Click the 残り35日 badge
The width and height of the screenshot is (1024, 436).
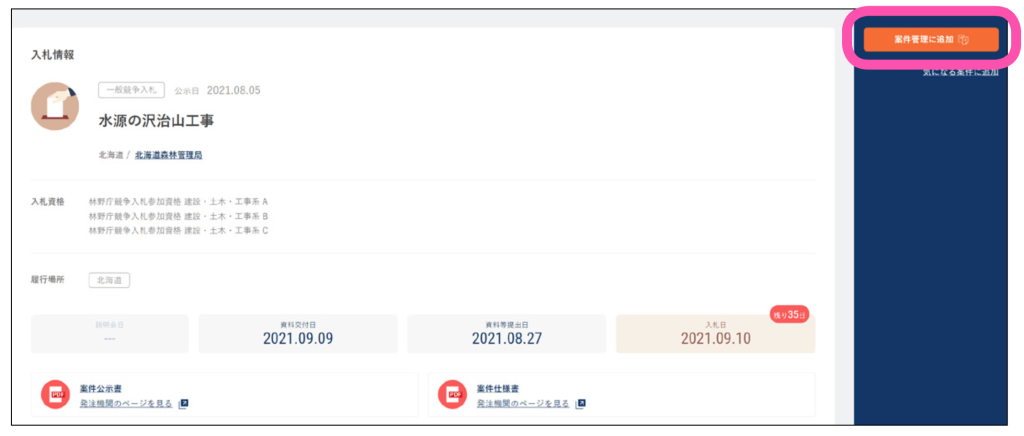[x=789, y=315]
